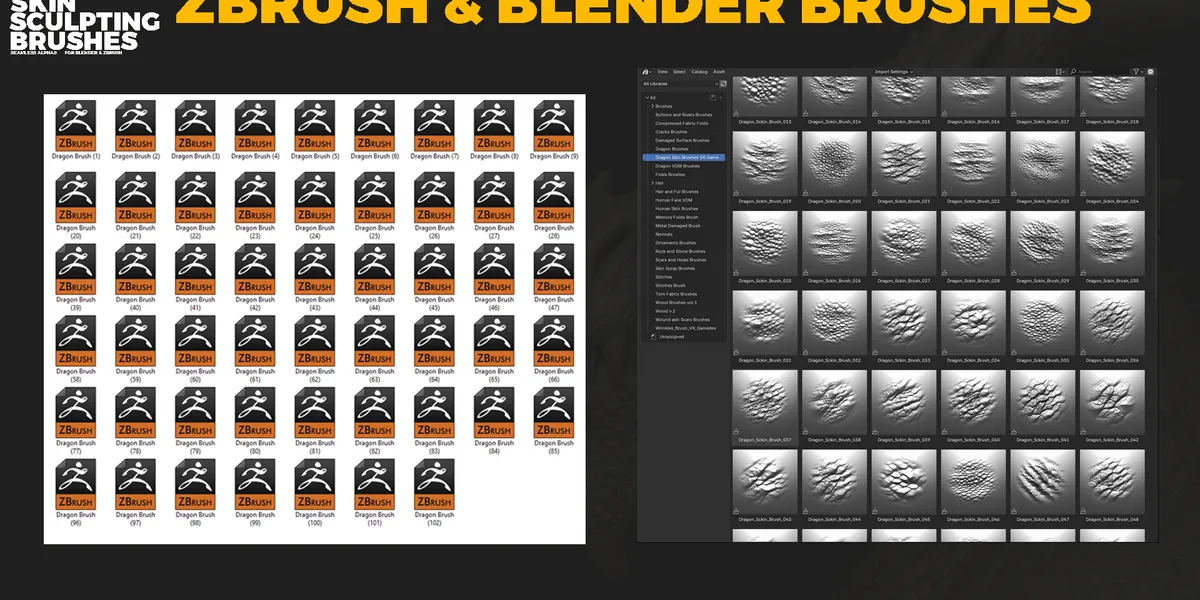Click the gear options icon at top right
Viewport: 1200px width, 600px height.
point(1151,69)
